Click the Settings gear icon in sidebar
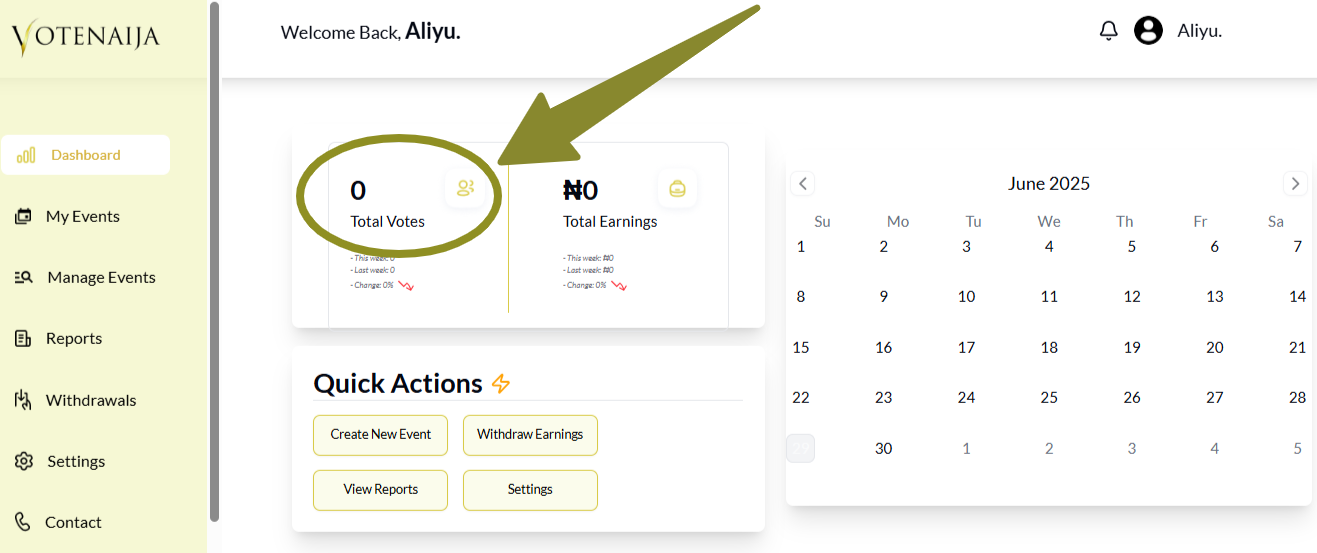The image size is (1317, 553). 24,462
